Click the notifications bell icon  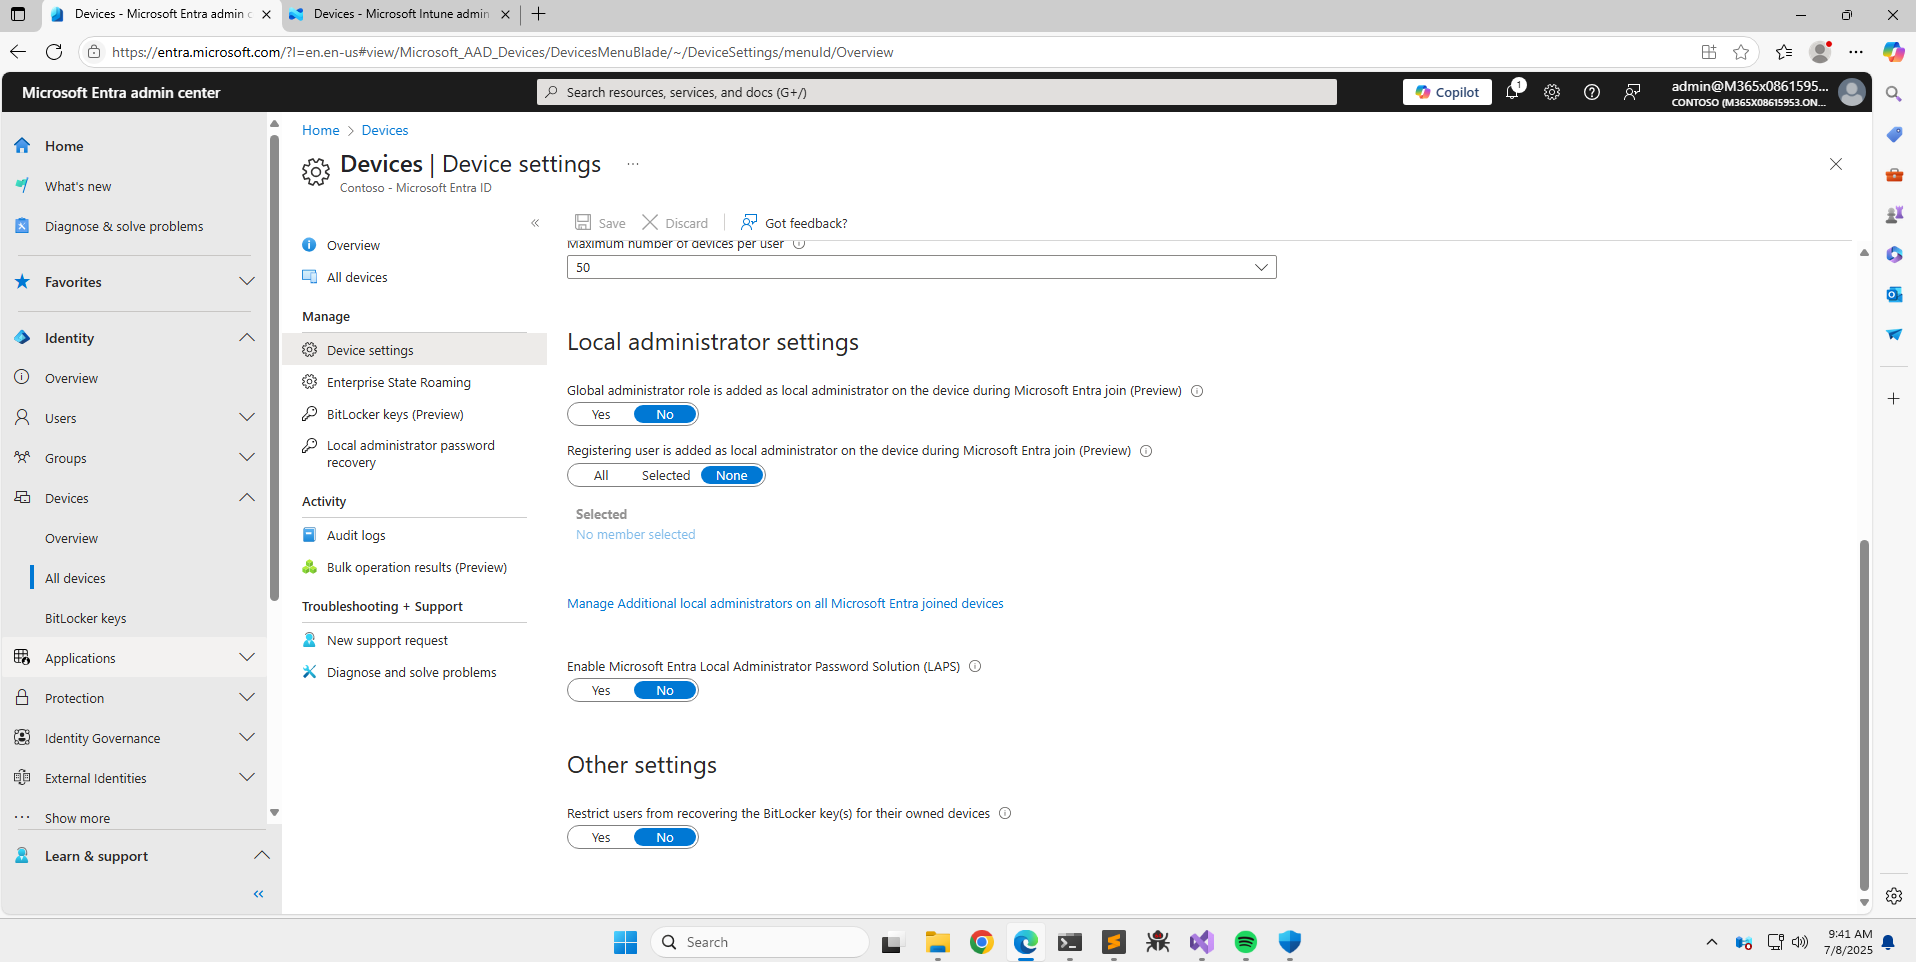click(1512, 92)
